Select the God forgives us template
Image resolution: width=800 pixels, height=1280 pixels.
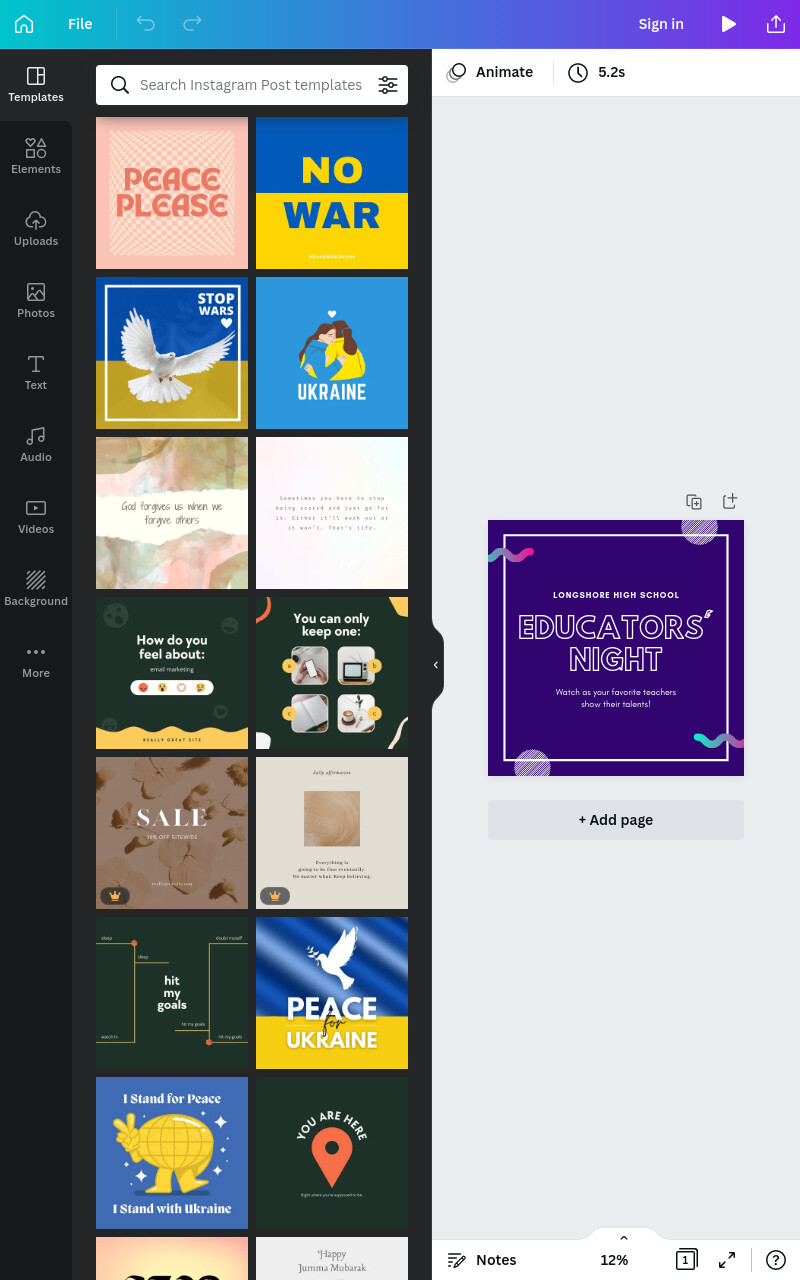point(172,513)
